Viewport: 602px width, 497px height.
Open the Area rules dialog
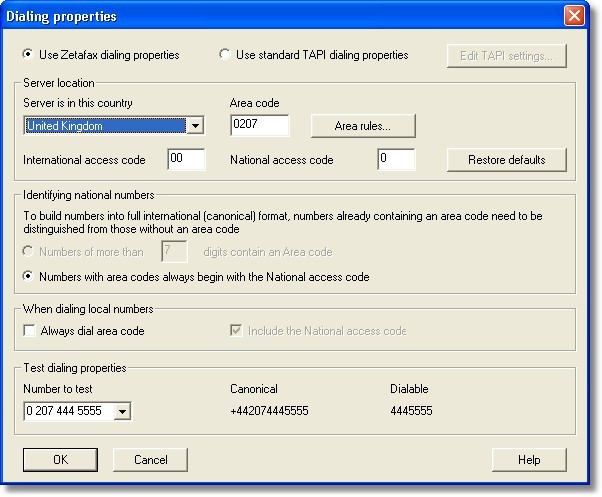click(362, 126)
